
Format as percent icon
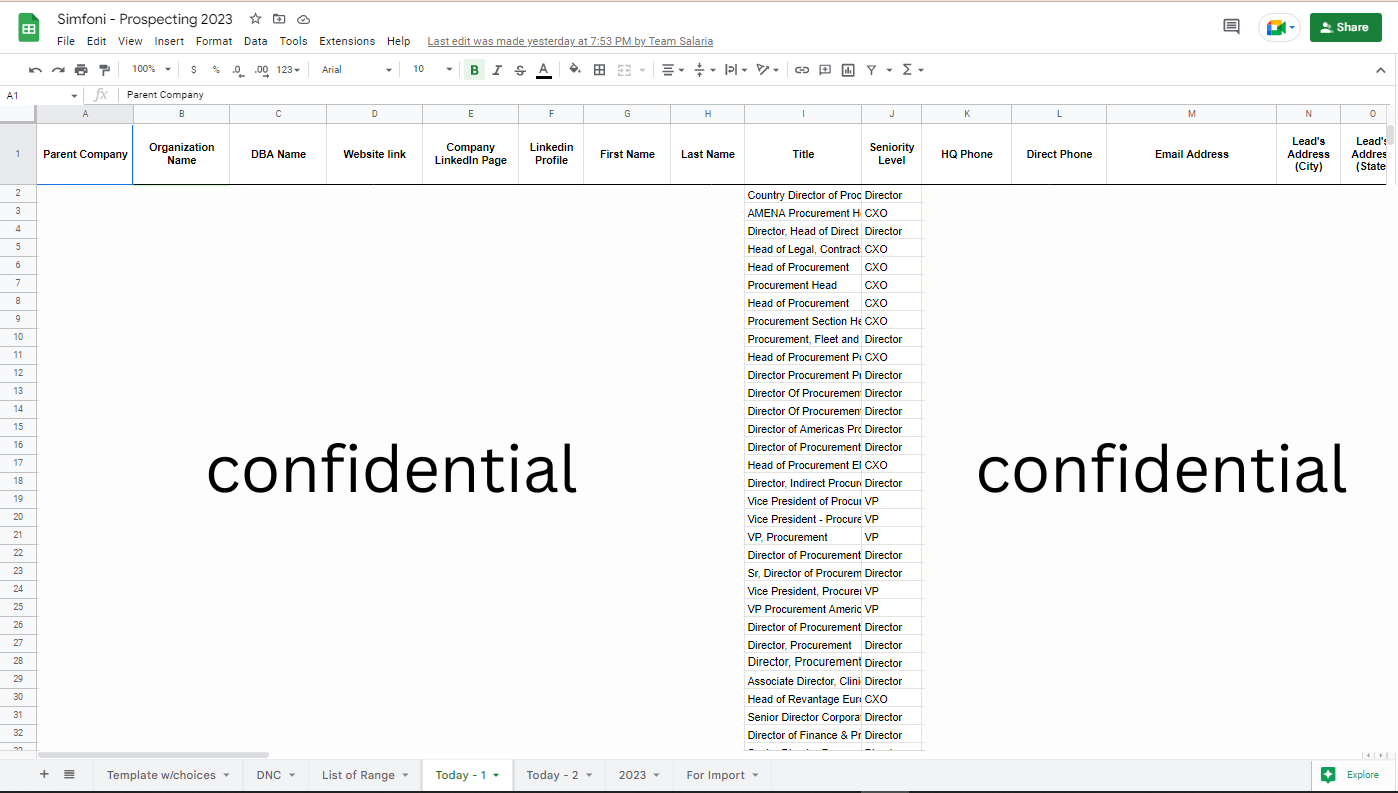coord(216,70)
